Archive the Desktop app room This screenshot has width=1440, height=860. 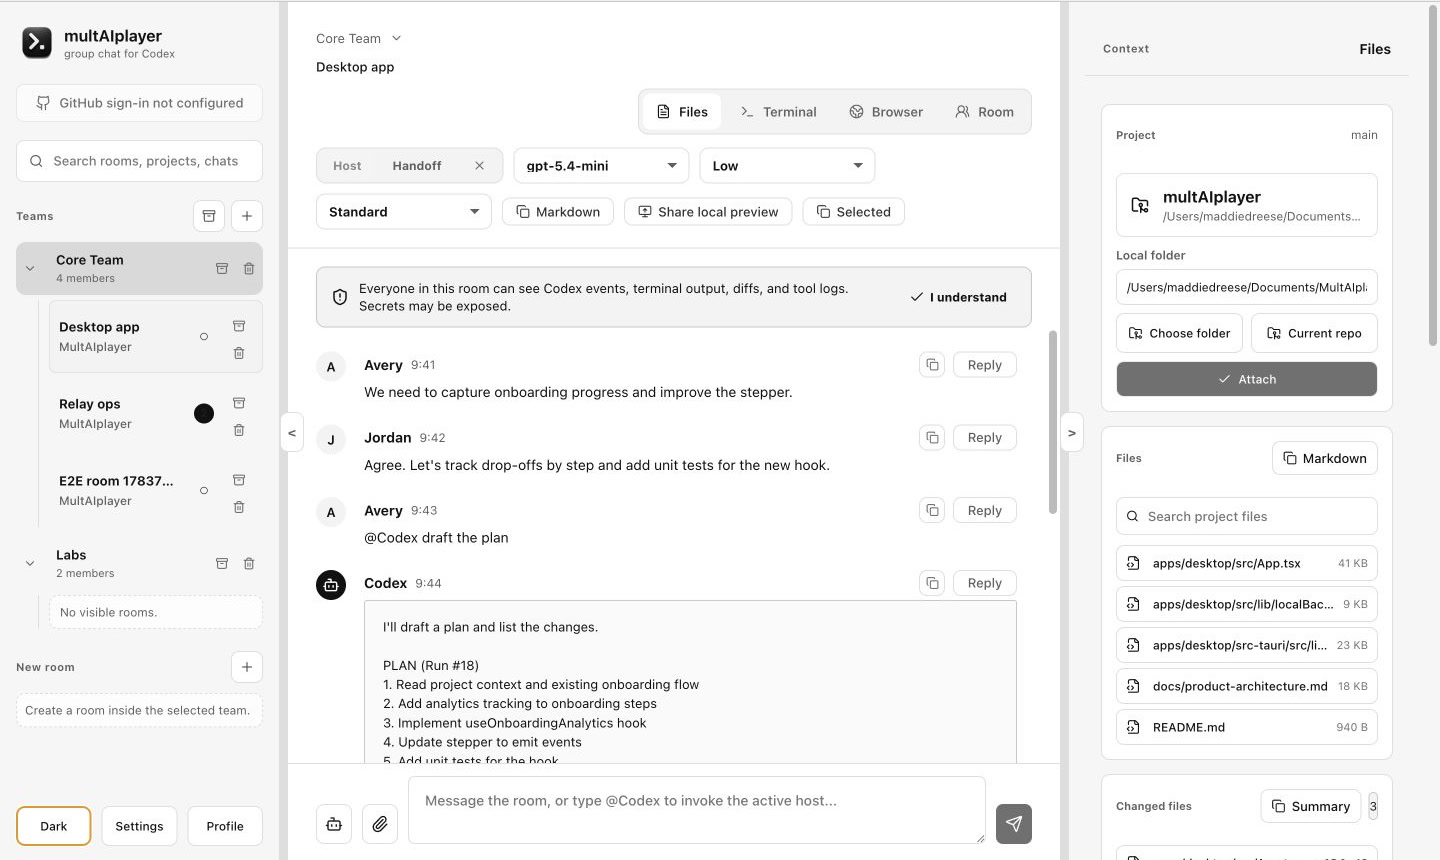click(239, 326)
